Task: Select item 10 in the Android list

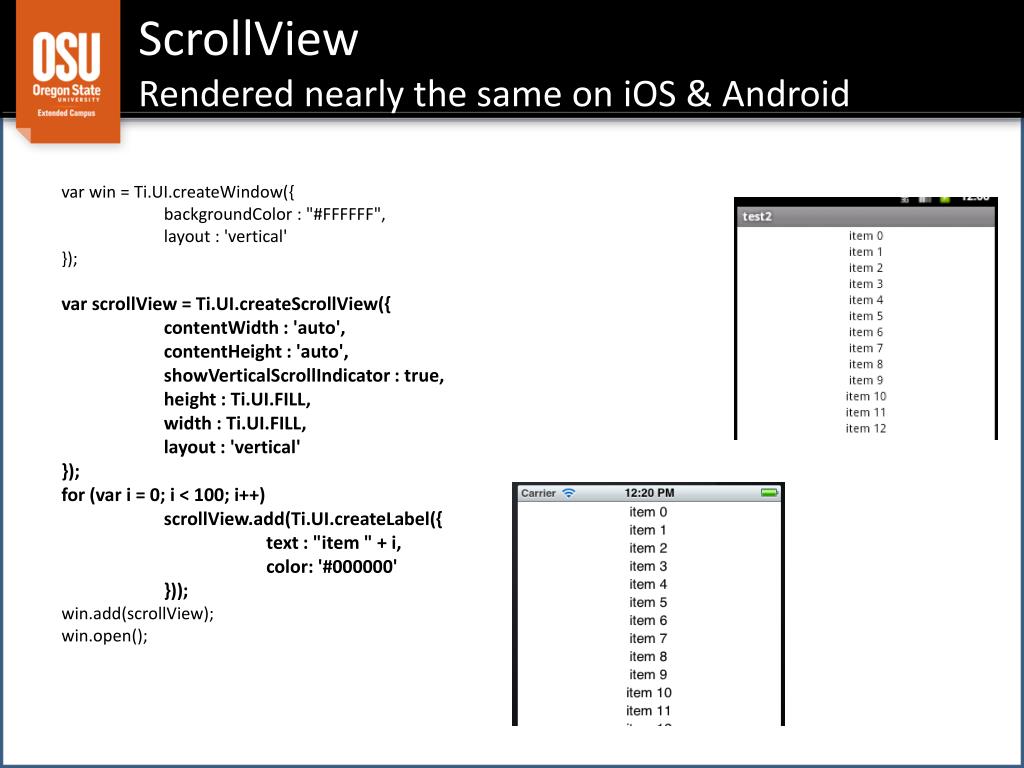Action: click(x=866, y=396)
